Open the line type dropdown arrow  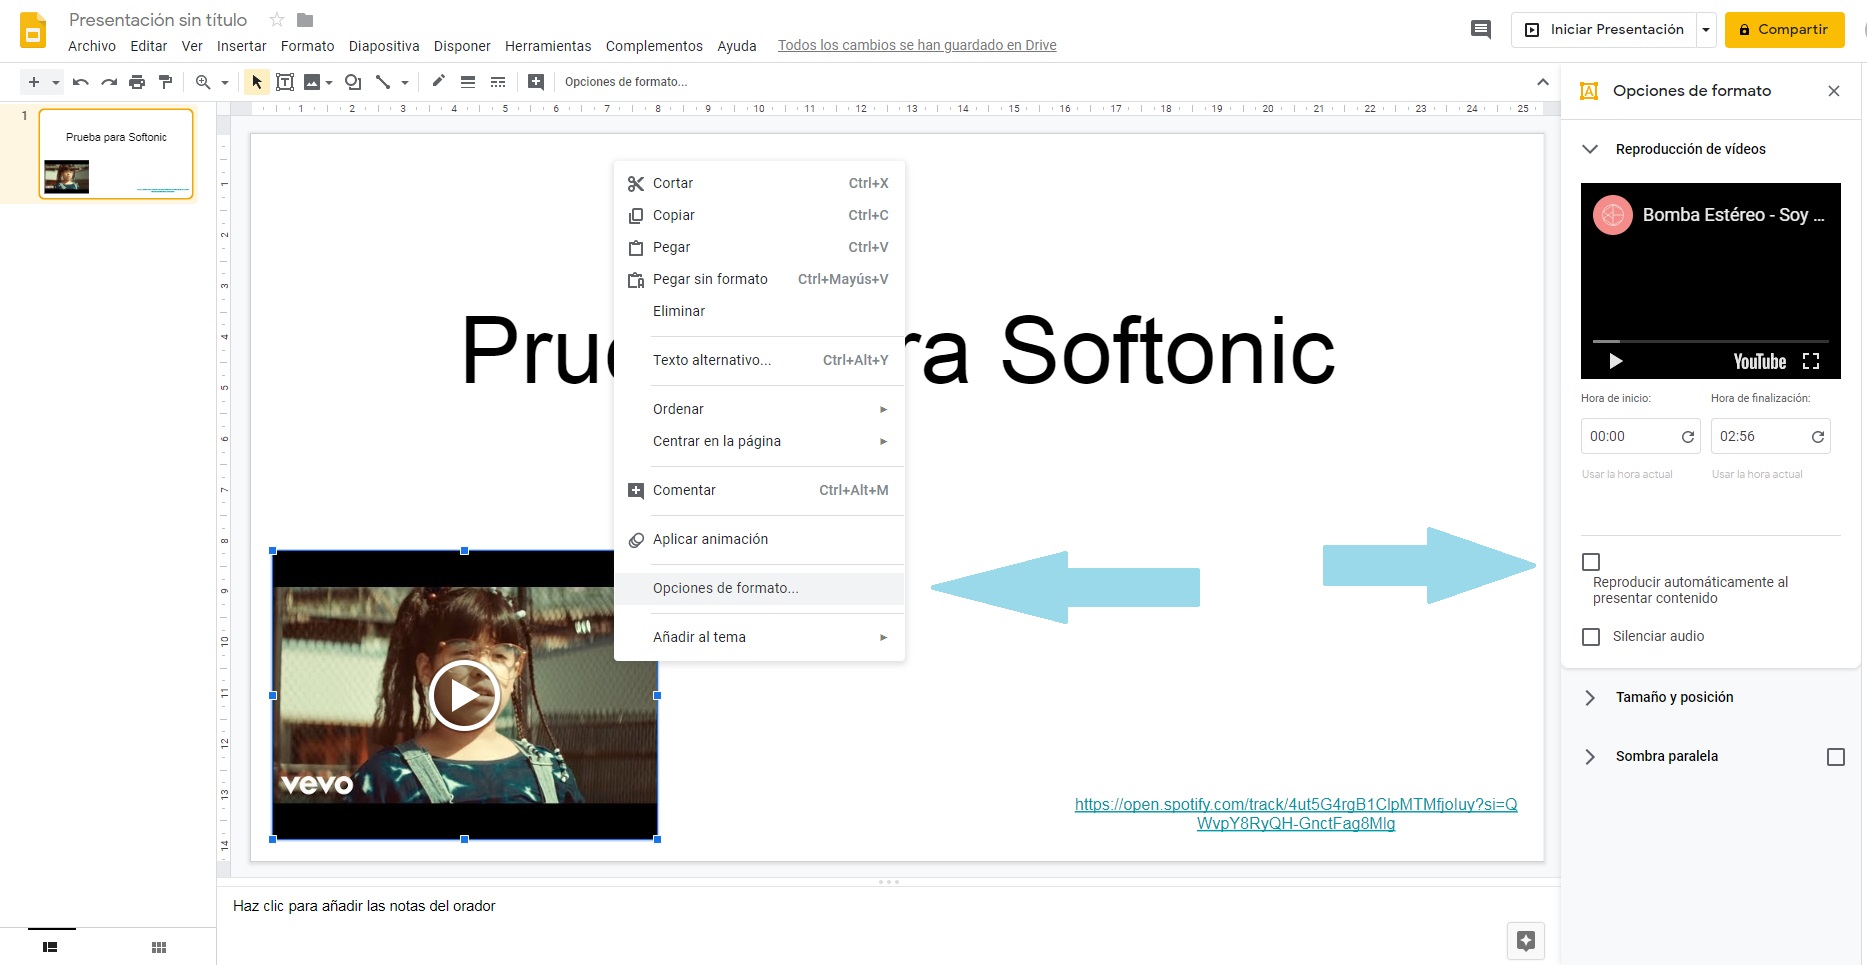(x=405, y=82)
